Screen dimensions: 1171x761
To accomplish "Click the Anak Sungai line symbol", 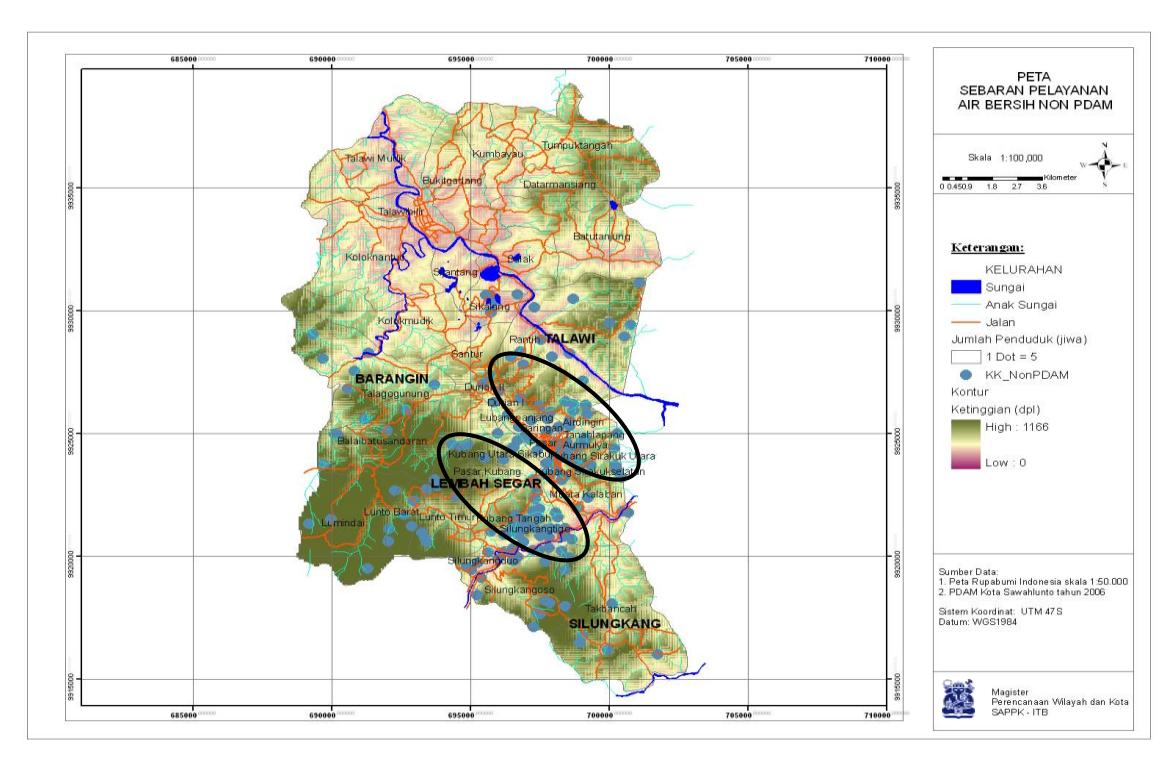I will pyautogui.click(x=966, y=305).
